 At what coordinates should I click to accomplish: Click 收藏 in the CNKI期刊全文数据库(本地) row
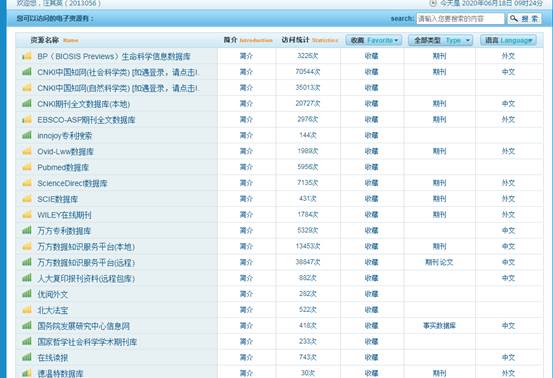[x=371, y=104]
